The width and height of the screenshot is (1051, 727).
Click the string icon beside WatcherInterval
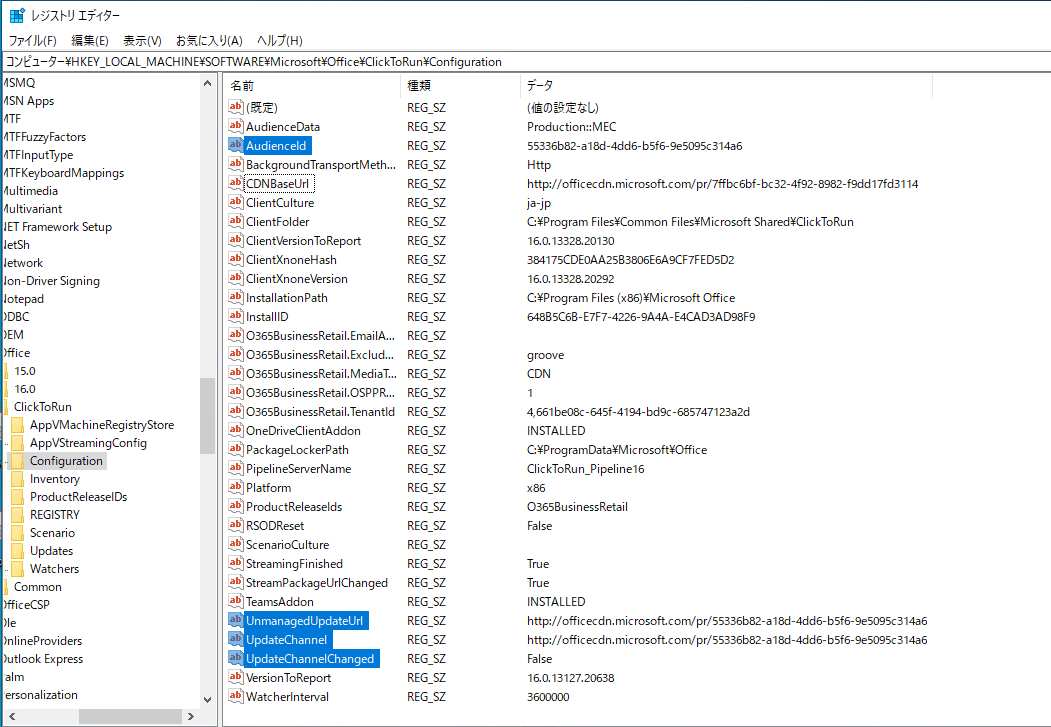coord(235,696)
